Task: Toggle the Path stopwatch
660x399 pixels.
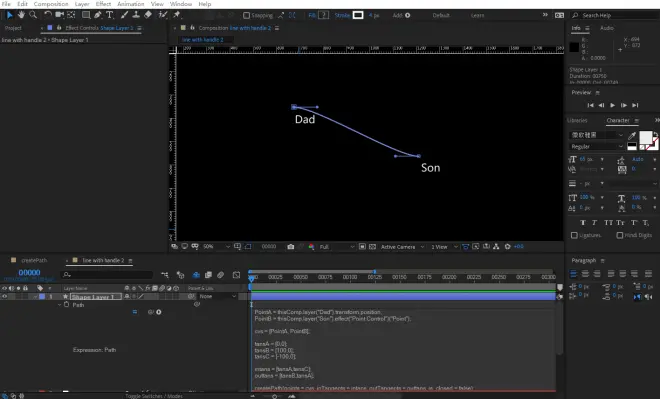Action: click(67, 304)
